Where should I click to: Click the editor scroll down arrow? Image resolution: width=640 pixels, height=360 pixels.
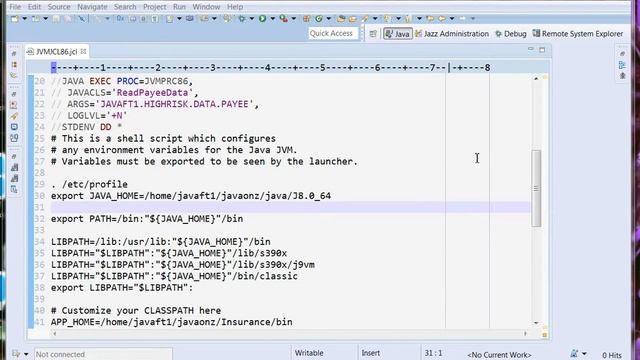(536, 323)
